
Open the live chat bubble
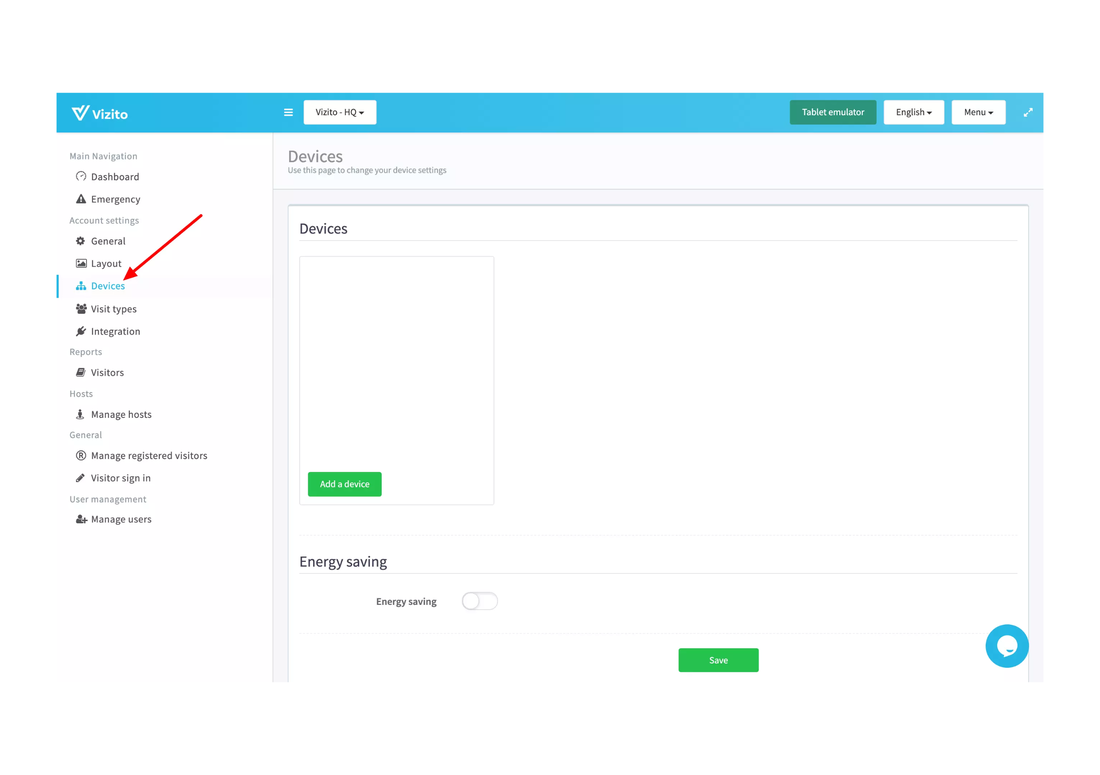[1006, 646]
